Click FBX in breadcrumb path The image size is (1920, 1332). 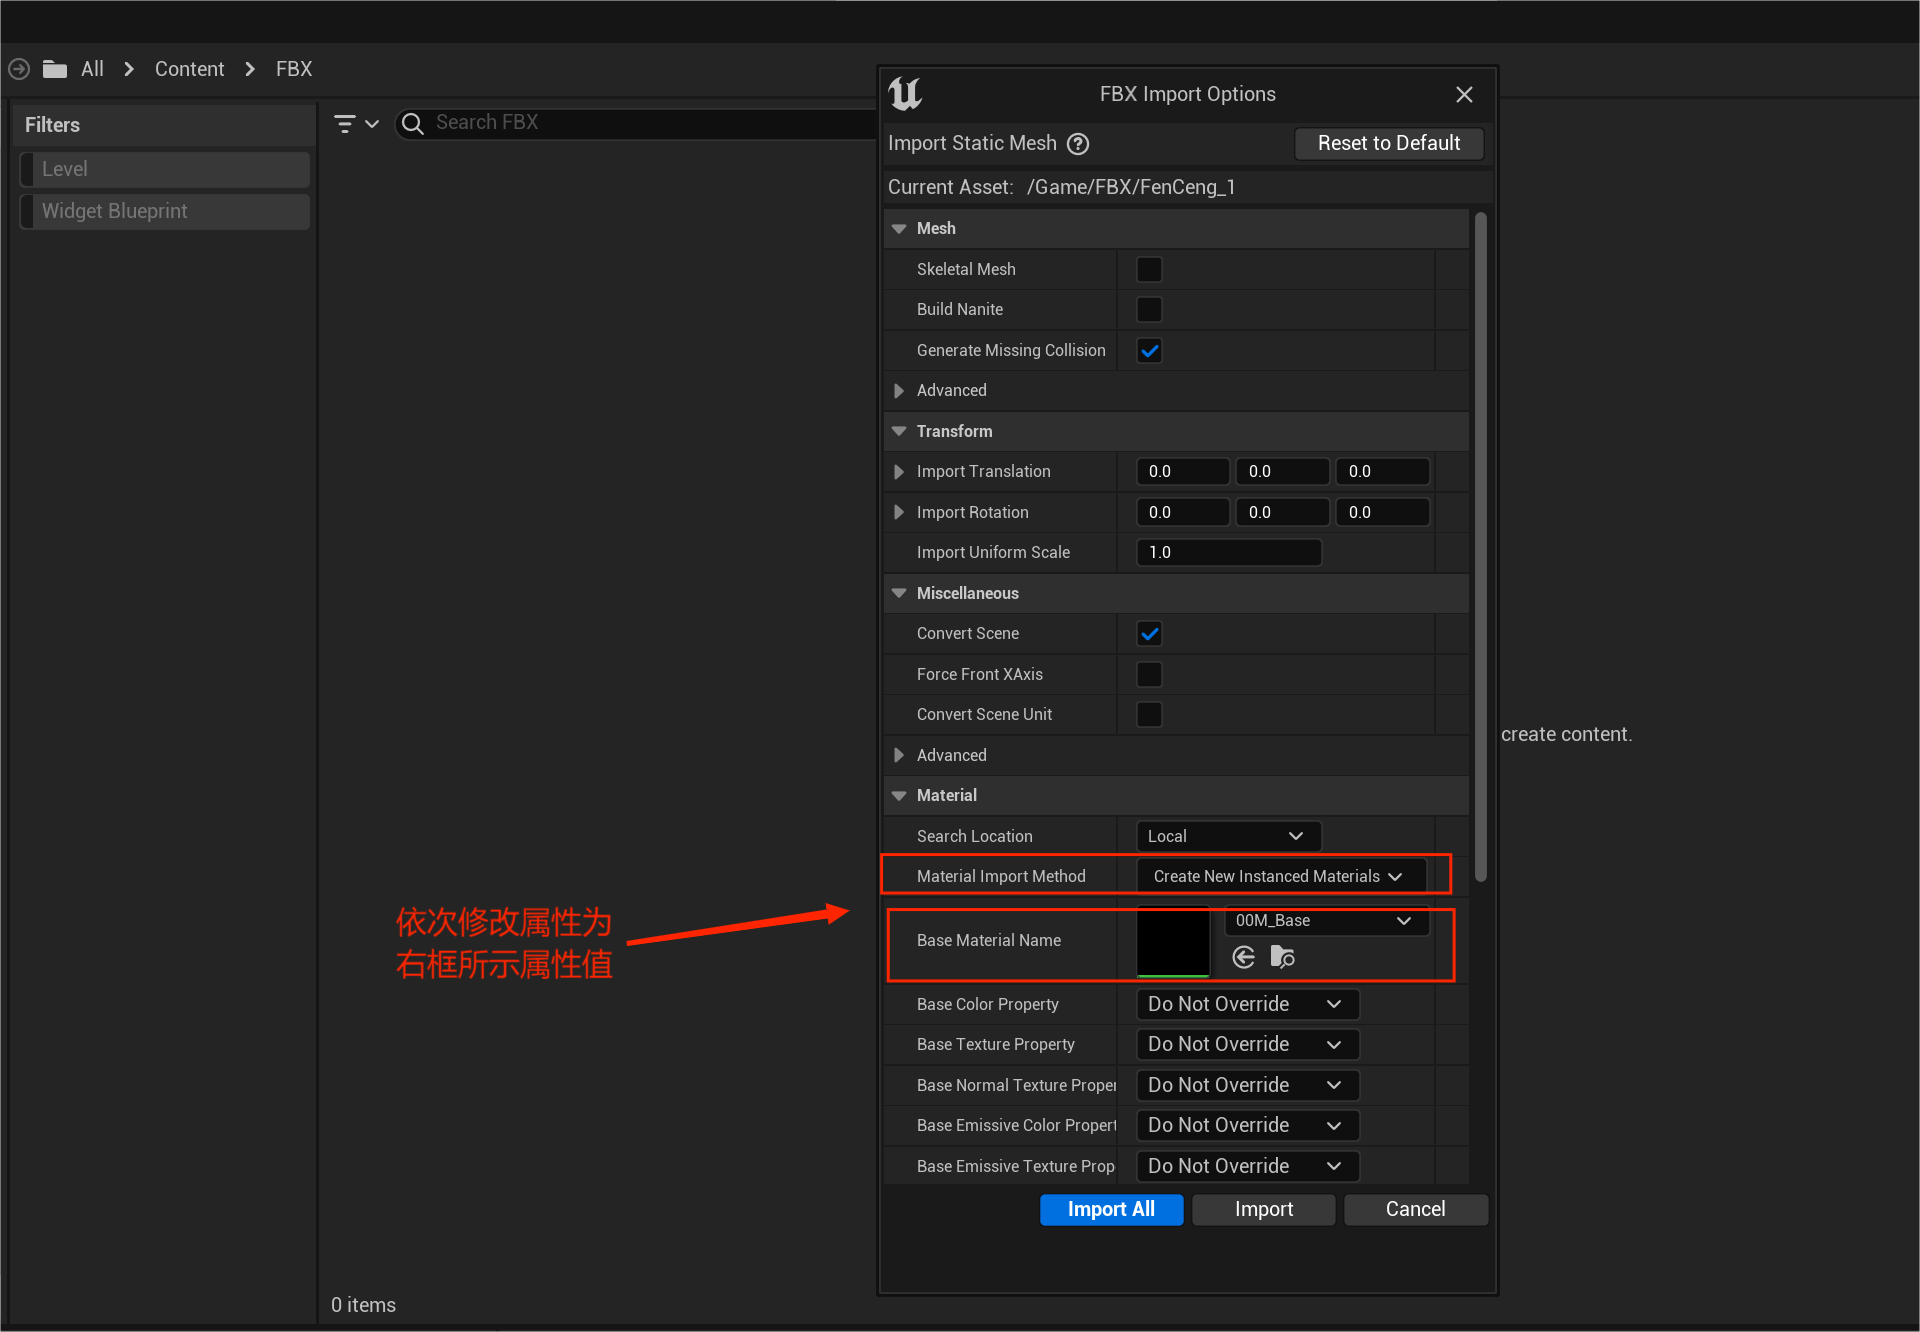point(294,69)
